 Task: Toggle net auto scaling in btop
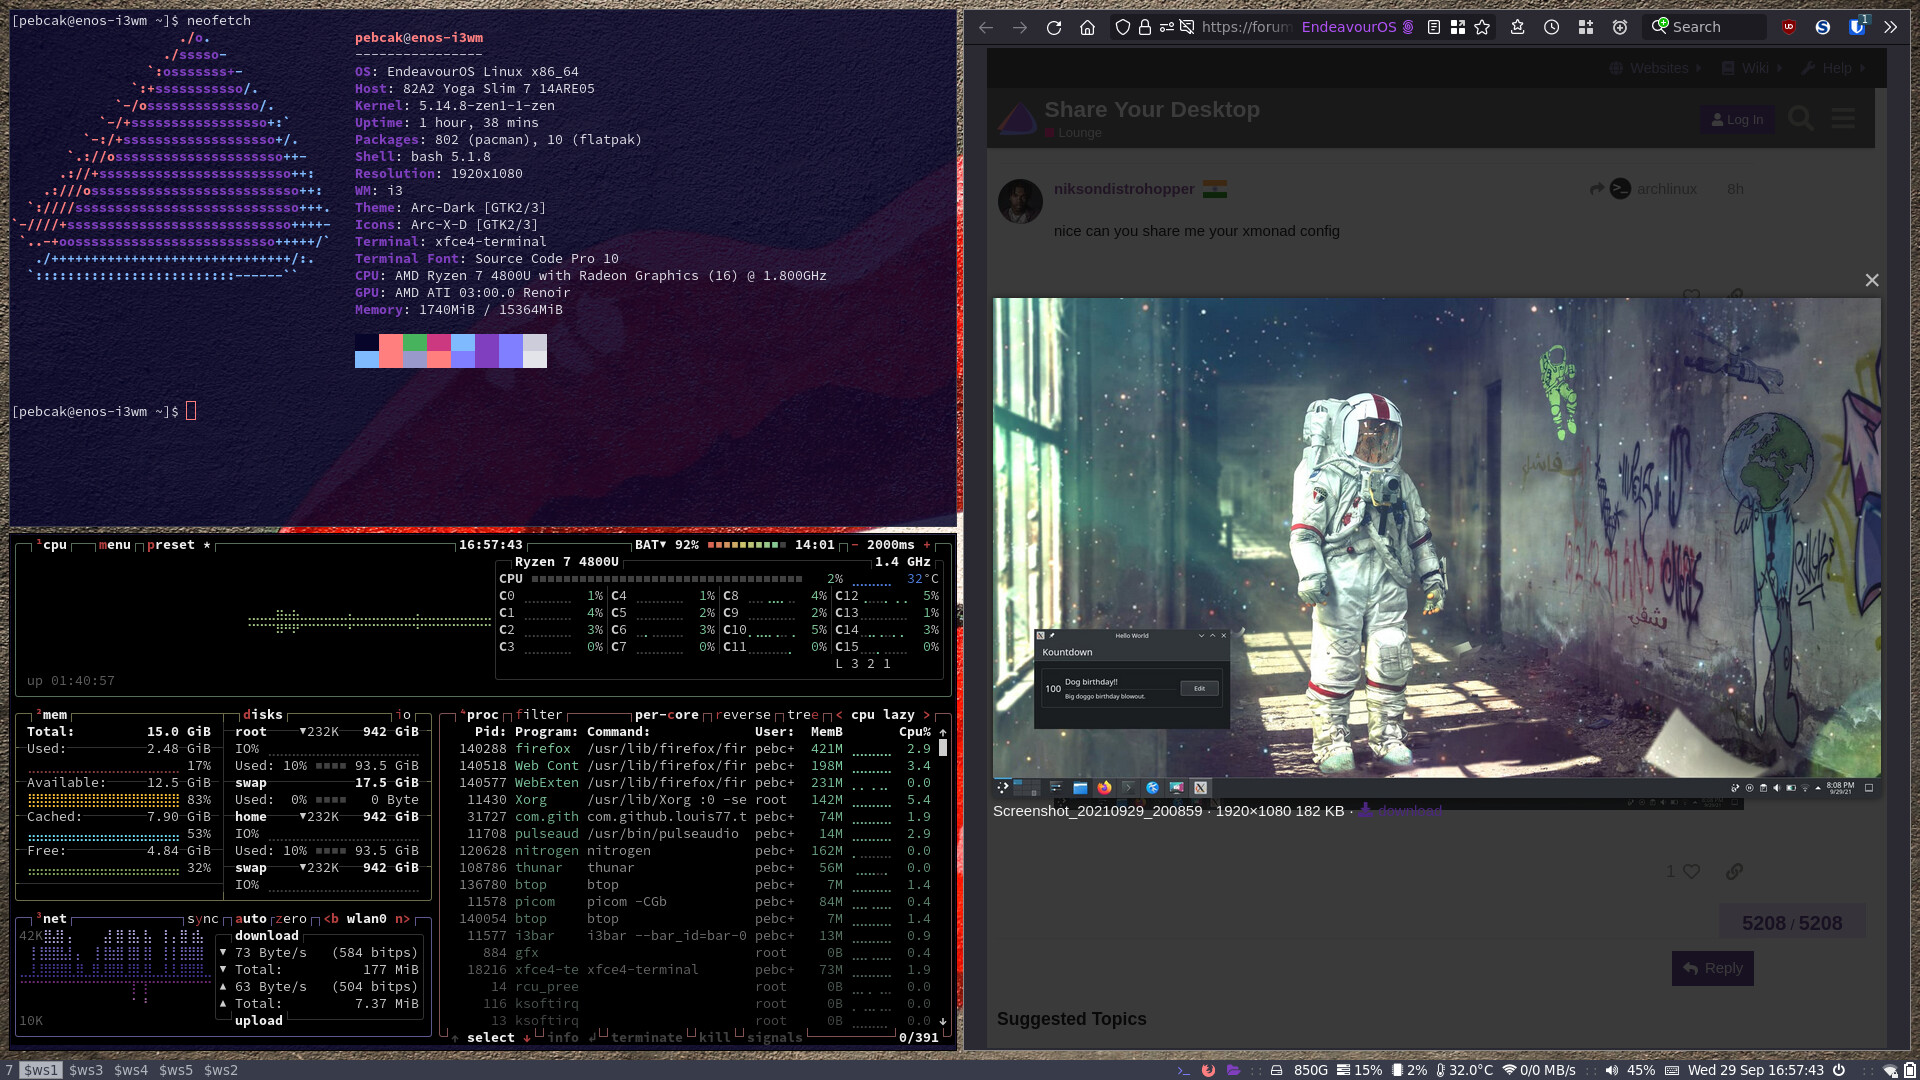point(251,919)
